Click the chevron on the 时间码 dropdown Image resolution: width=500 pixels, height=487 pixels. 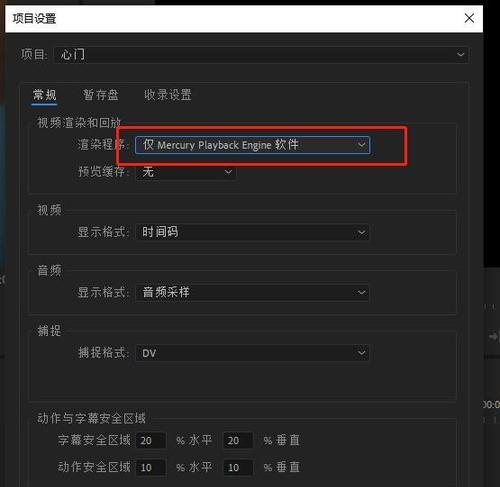pyautogui.click(x=361, y=232)
